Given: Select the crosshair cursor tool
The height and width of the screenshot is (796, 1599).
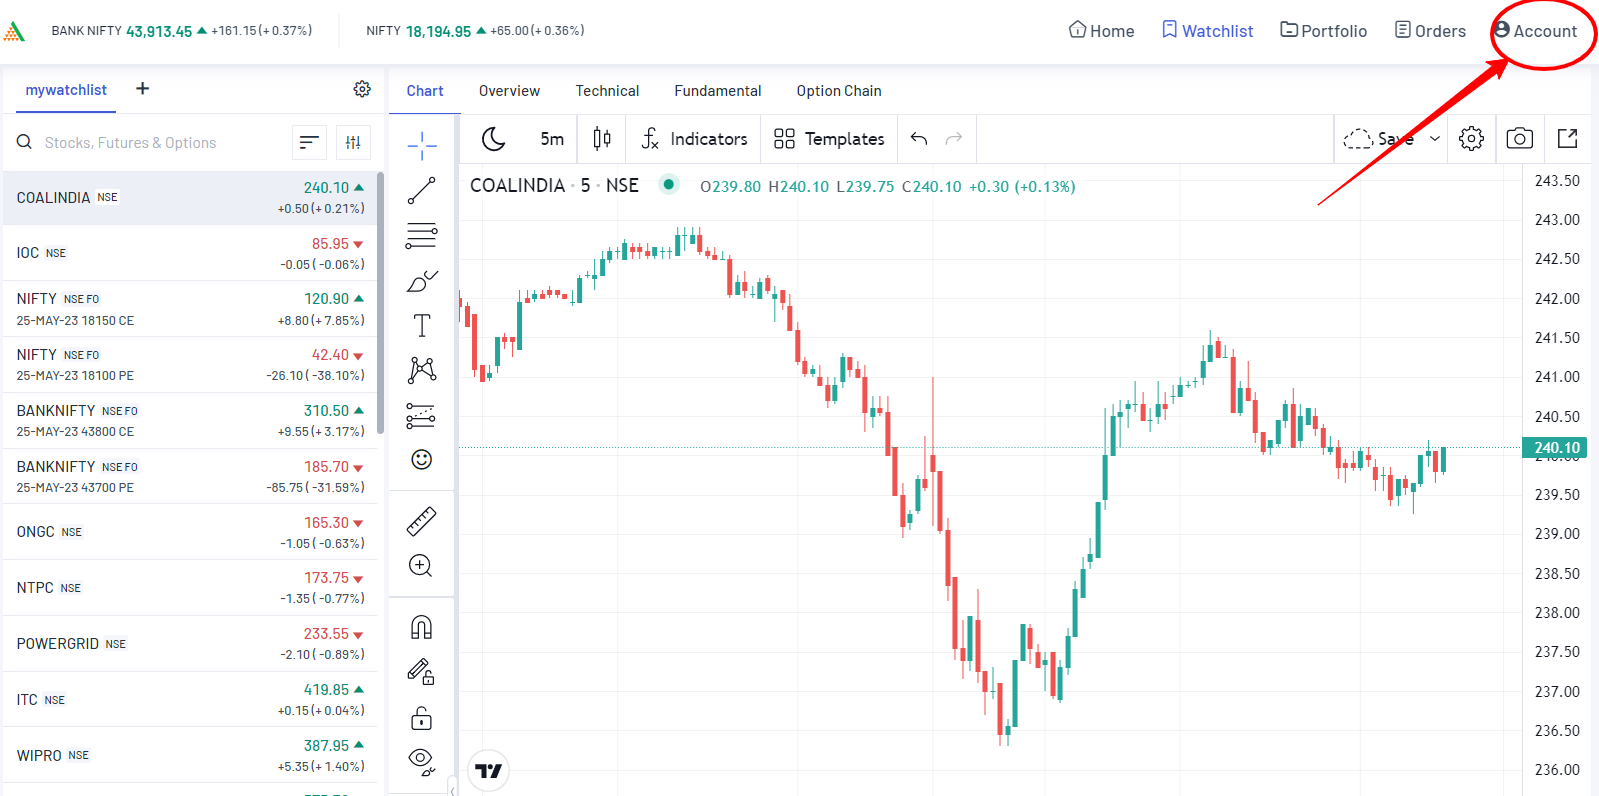Looking at the screenshot, I should [x=422, y=145].
